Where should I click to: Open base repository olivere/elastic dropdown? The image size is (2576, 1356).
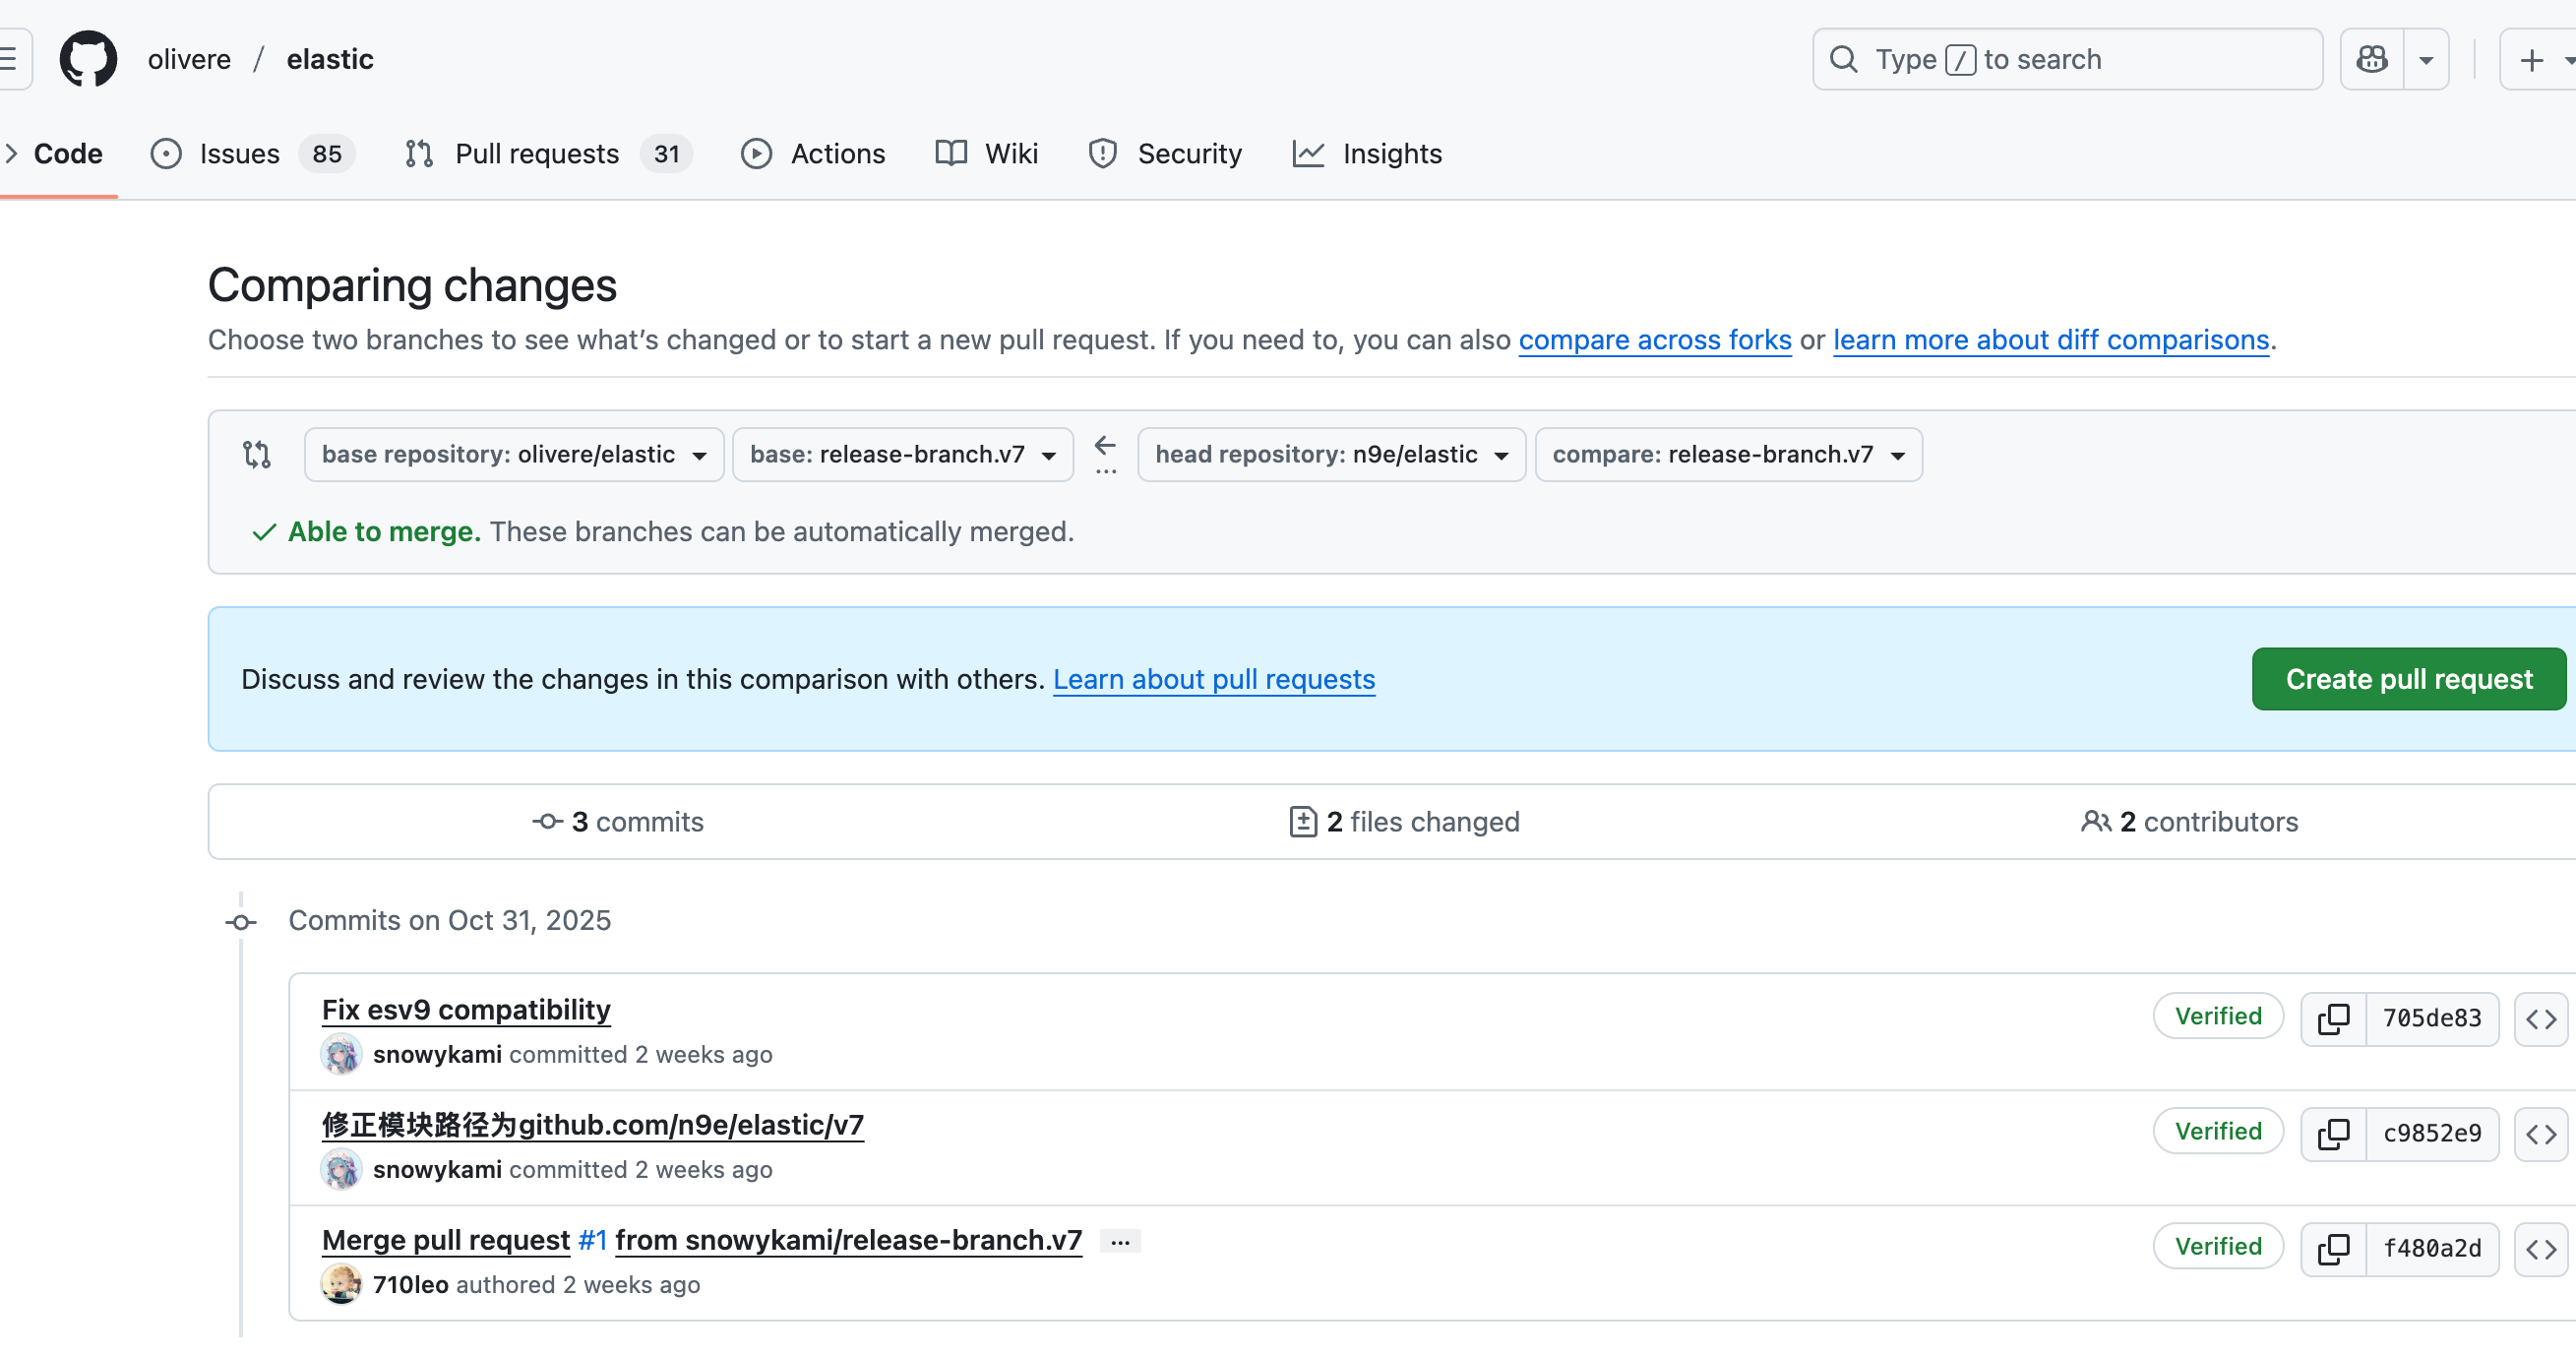(x=514, y=454)
